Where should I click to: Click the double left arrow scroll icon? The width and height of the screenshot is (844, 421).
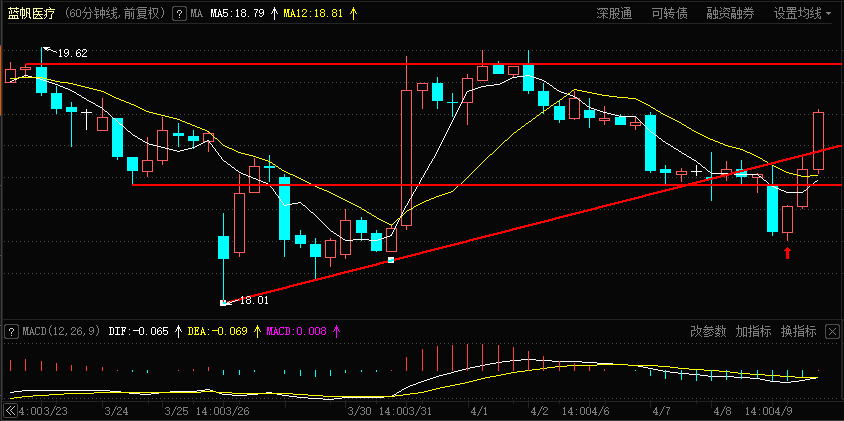point(10,410)
